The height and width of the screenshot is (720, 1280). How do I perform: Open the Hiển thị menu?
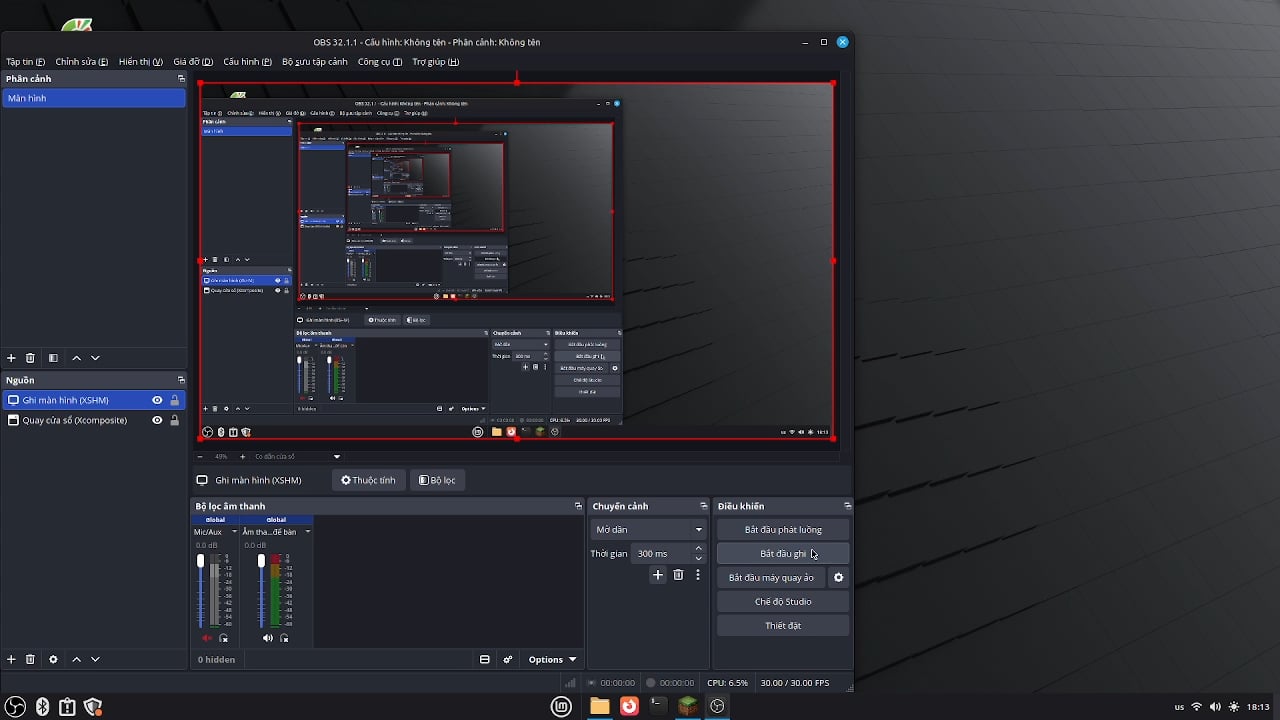tap(140, 62)
